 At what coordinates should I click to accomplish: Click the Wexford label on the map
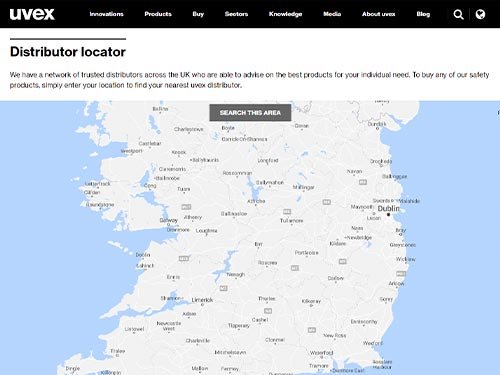click(x=373, y=343)
